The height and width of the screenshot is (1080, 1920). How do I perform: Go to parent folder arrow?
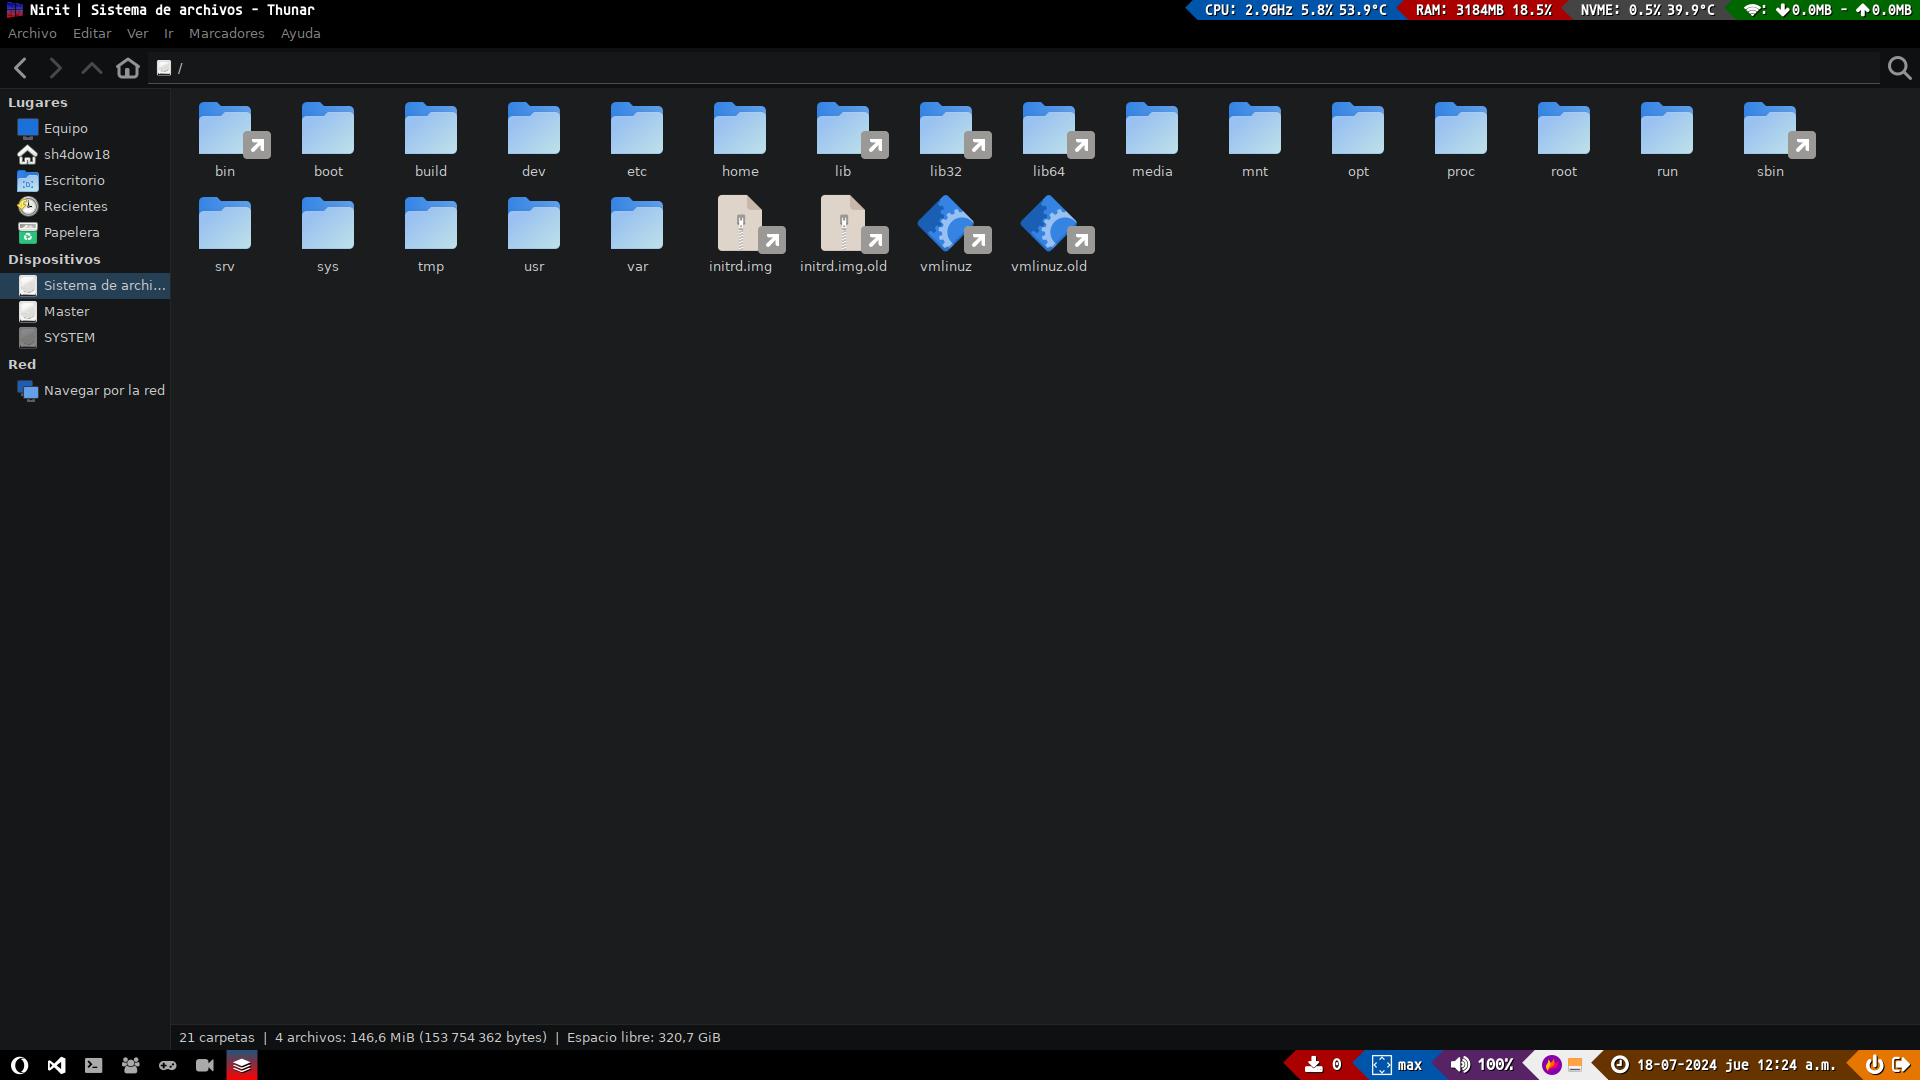click(x=91, y=68)
